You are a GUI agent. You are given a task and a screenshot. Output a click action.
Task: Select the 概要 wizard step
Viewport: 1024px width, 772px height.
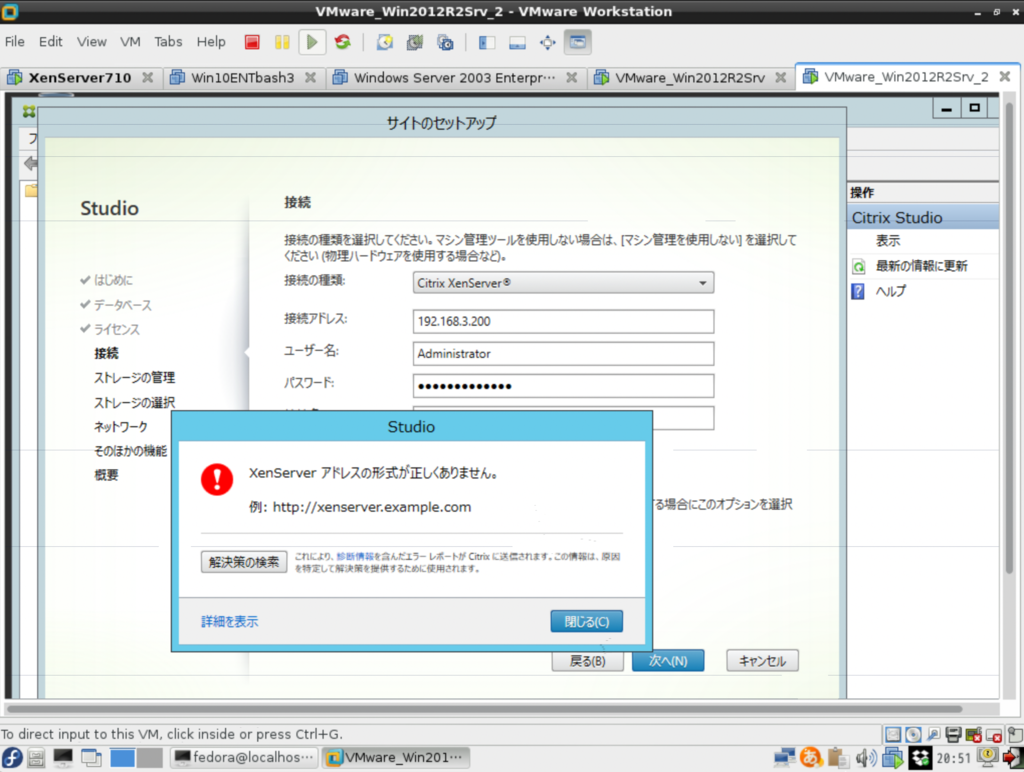click(106, 475)
